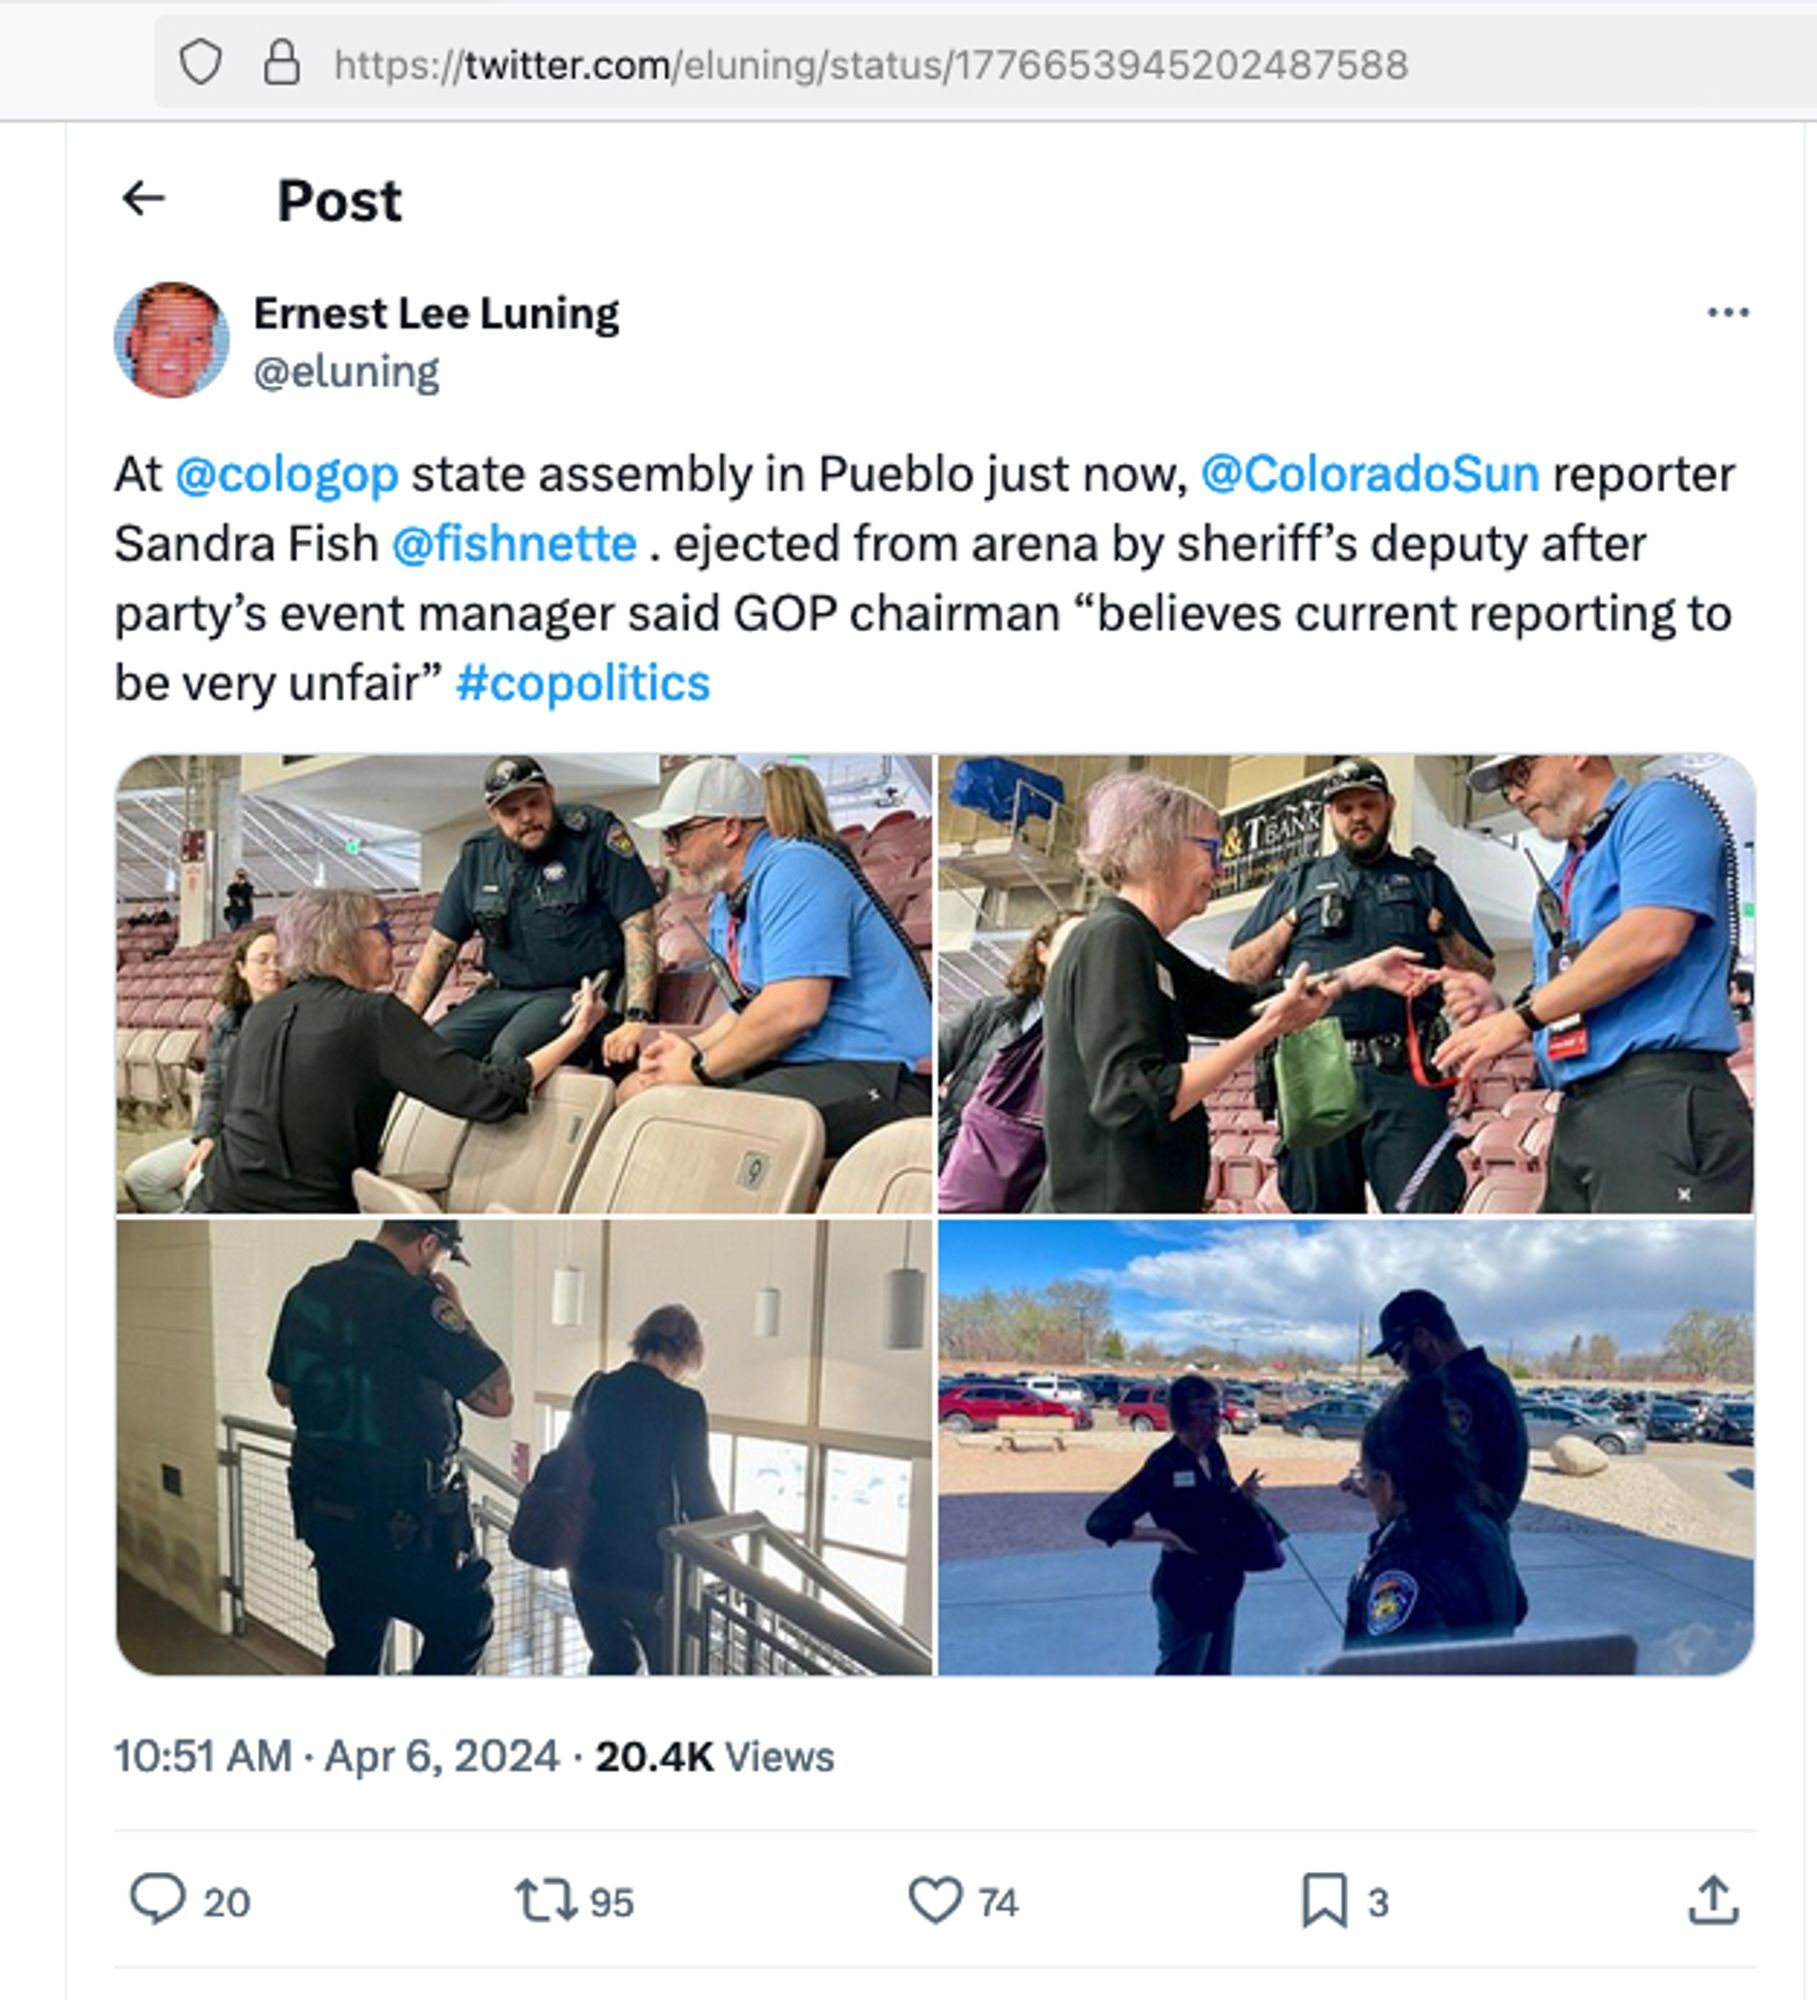Open the @cologop mention link
The width and height of the screenshot is (1817, 2000).
pyautogui.click(x=287, y=475)
